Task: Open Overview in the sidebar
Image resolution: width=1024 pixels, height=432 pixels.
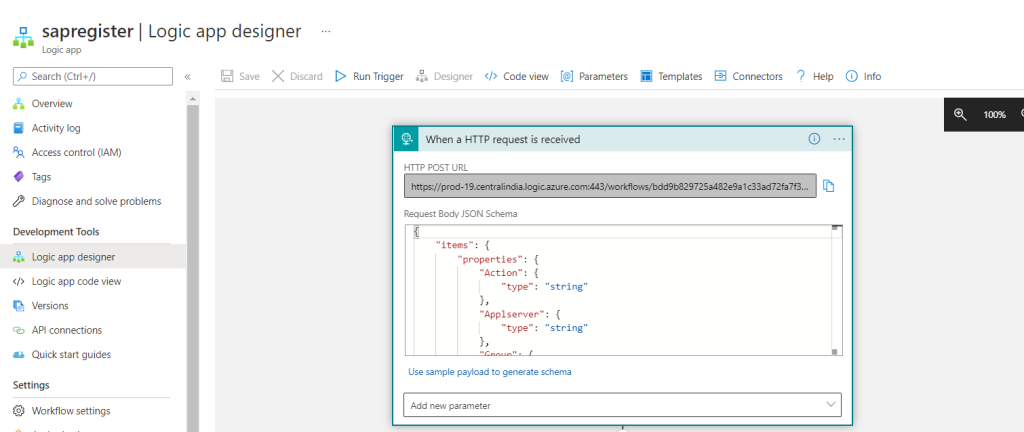Action: (x=52, y=104)
